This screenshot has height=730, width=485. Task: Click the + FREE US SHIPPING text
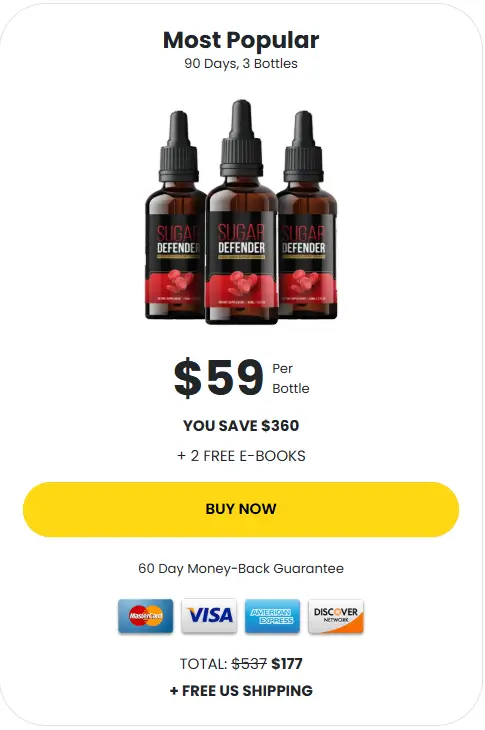tap(241, 690)
